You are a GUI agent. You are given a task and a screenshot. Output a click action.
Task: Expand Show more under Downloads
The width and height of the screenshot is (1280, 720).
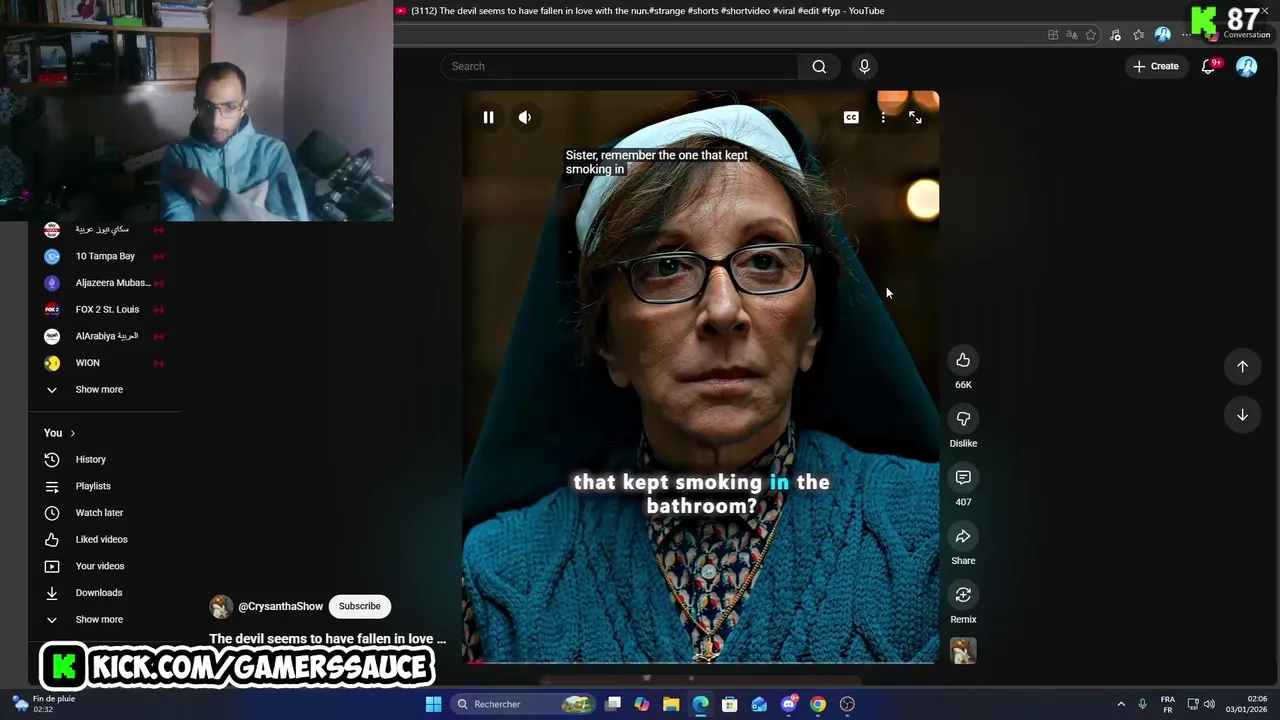[99, 619]
